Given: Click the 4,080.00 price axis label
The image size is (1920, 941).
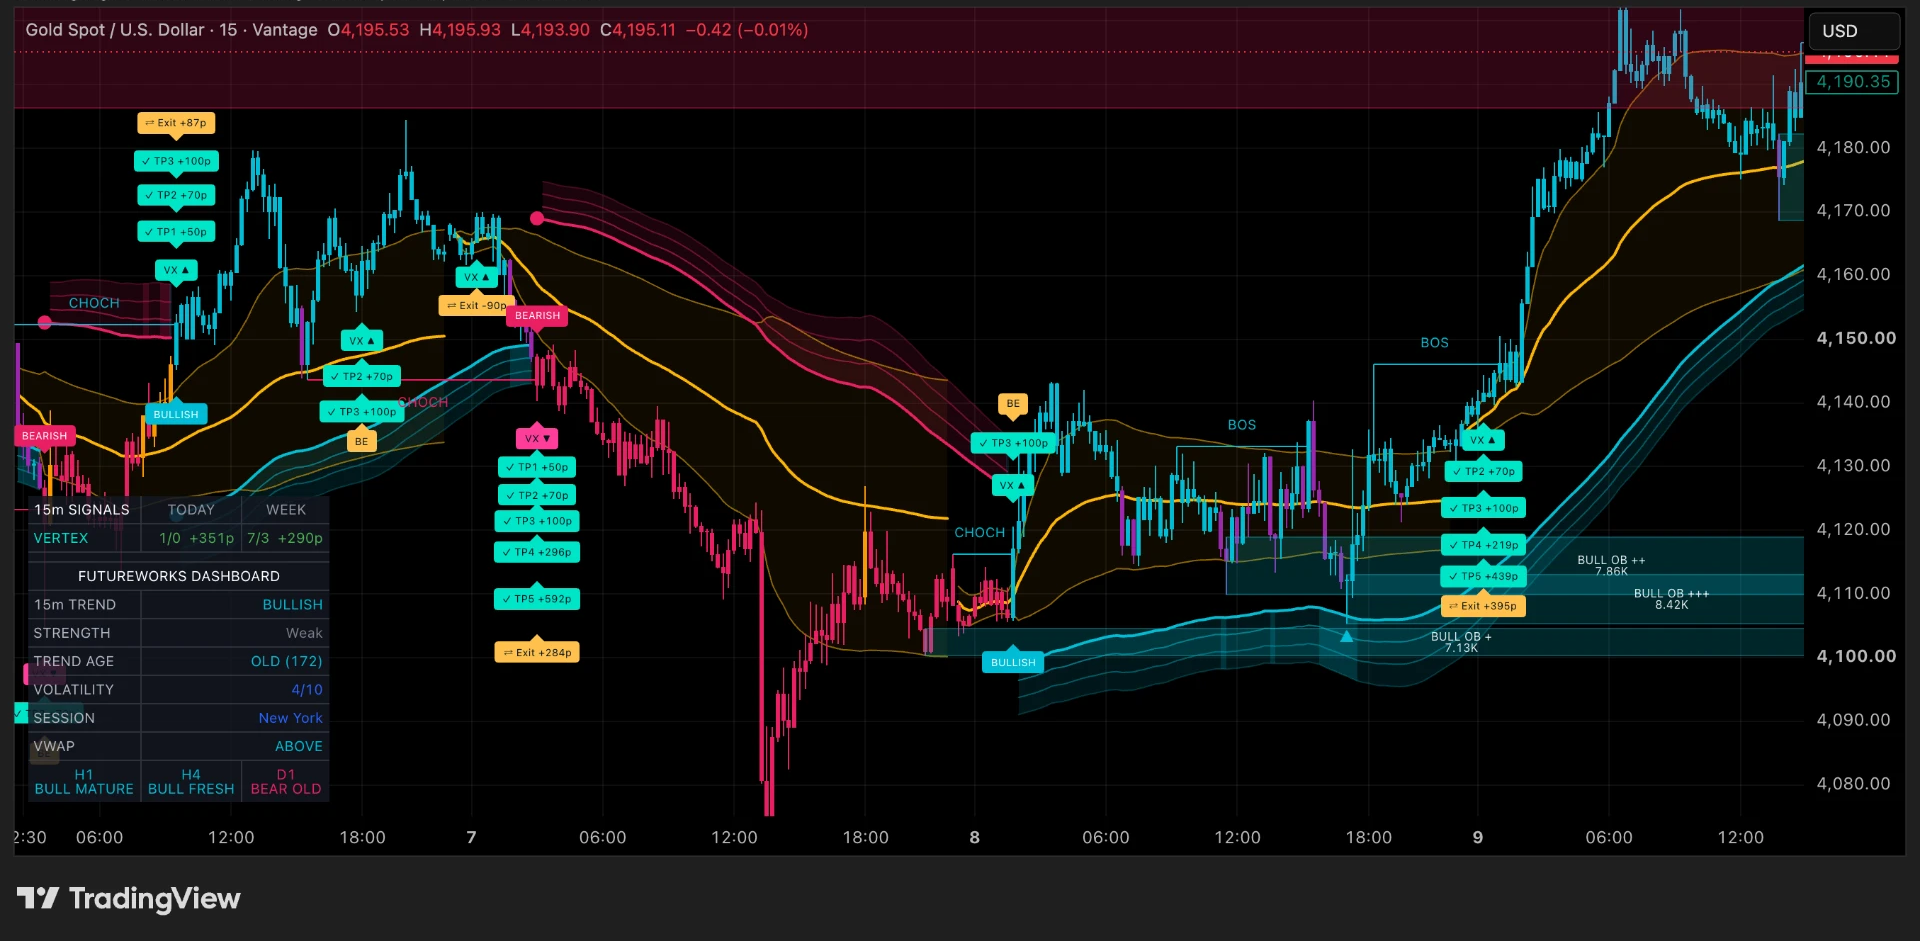Looking at the screenshot, I should 1853,784.
